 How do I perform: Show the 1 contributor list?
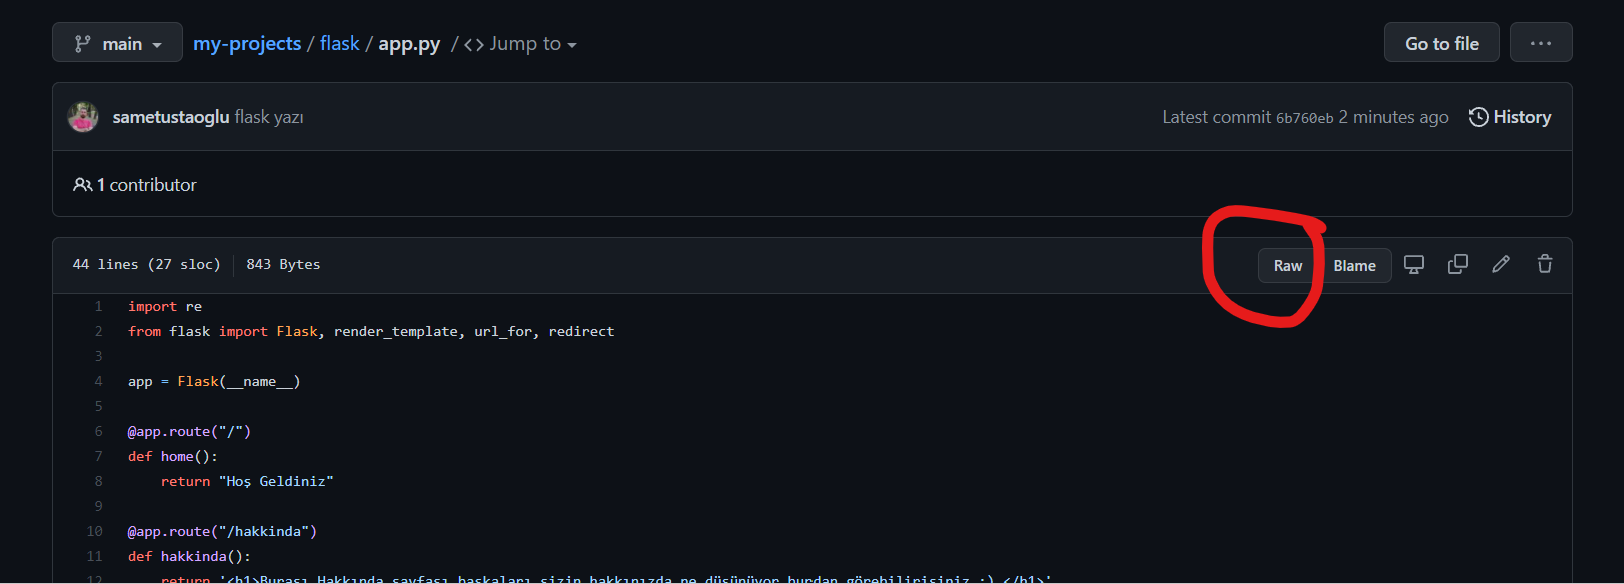pos(135,185)
